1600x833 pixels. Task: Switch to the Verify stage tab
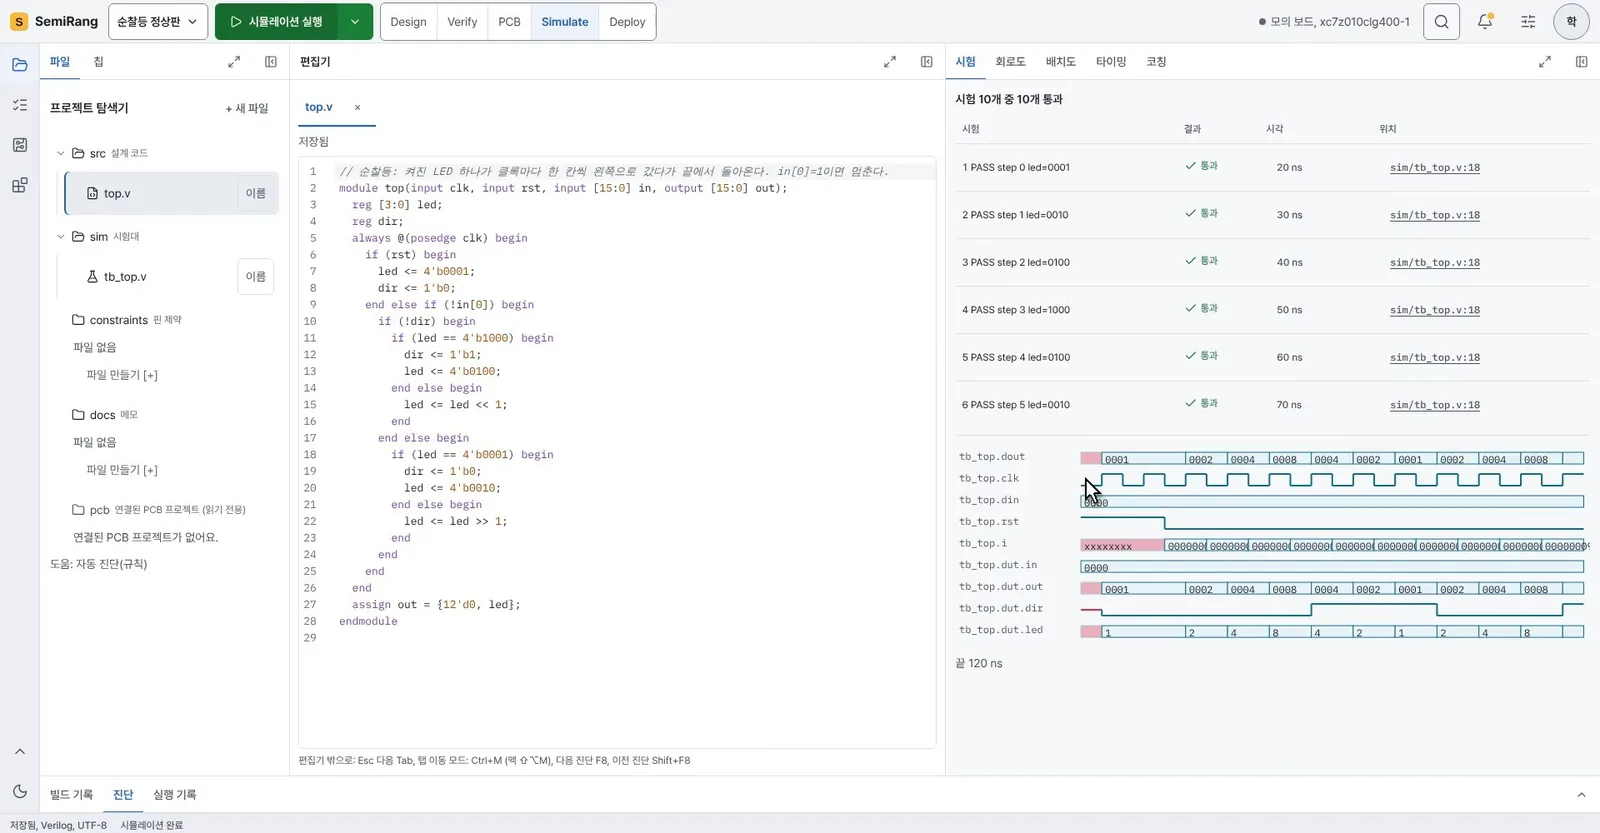click(x=462, y=22)
